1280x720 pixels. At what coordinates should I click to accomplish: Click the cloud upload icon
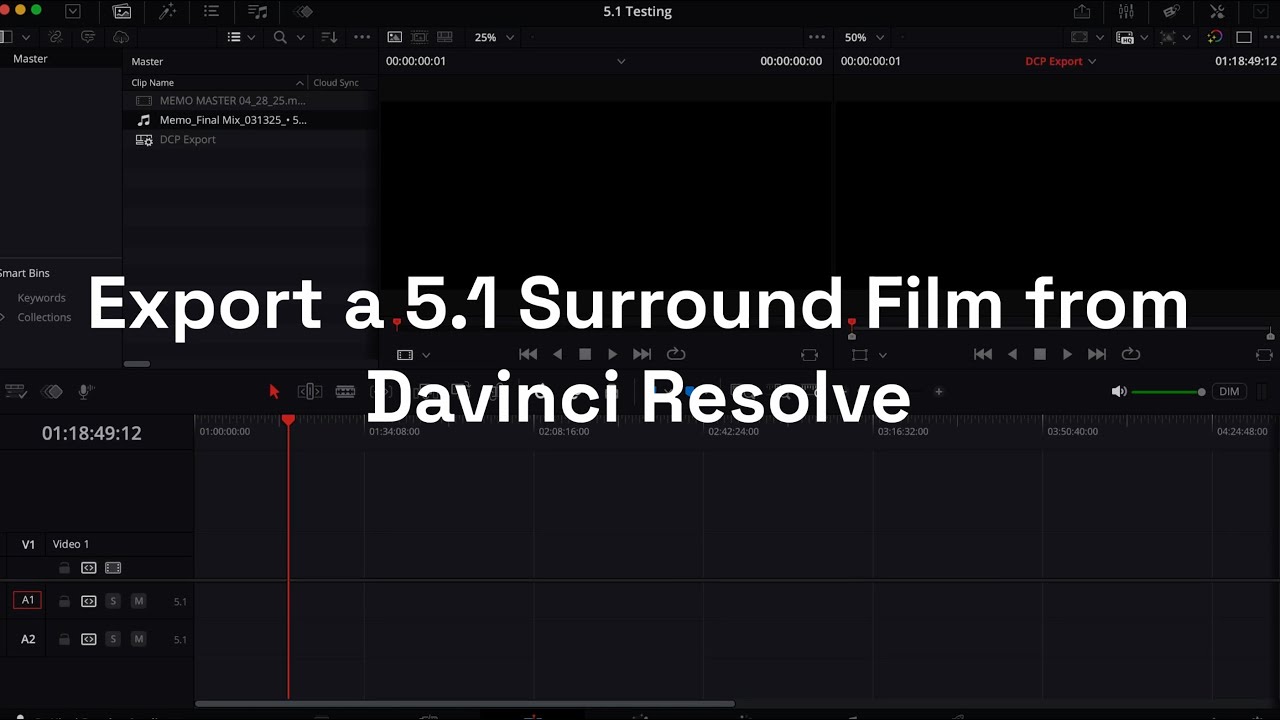121,37
